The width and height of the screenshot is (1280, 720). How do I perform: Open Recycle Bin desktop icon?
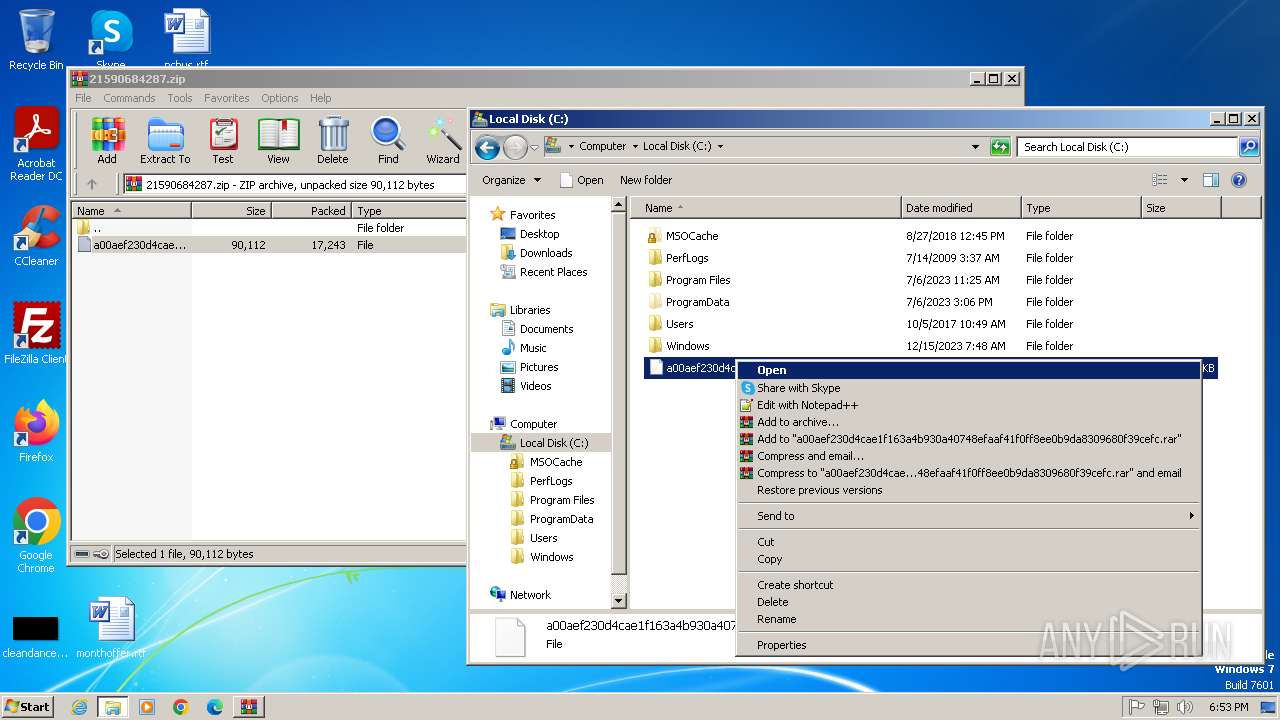pos(36,40)
